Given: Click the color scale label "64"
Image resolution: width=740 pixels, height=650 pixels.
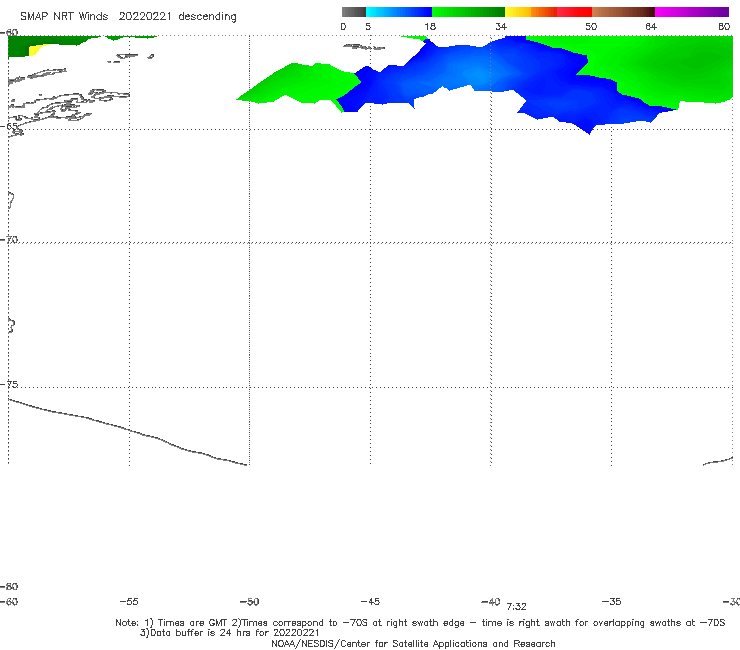Looking at the screenshot, I should click(651, 27).
